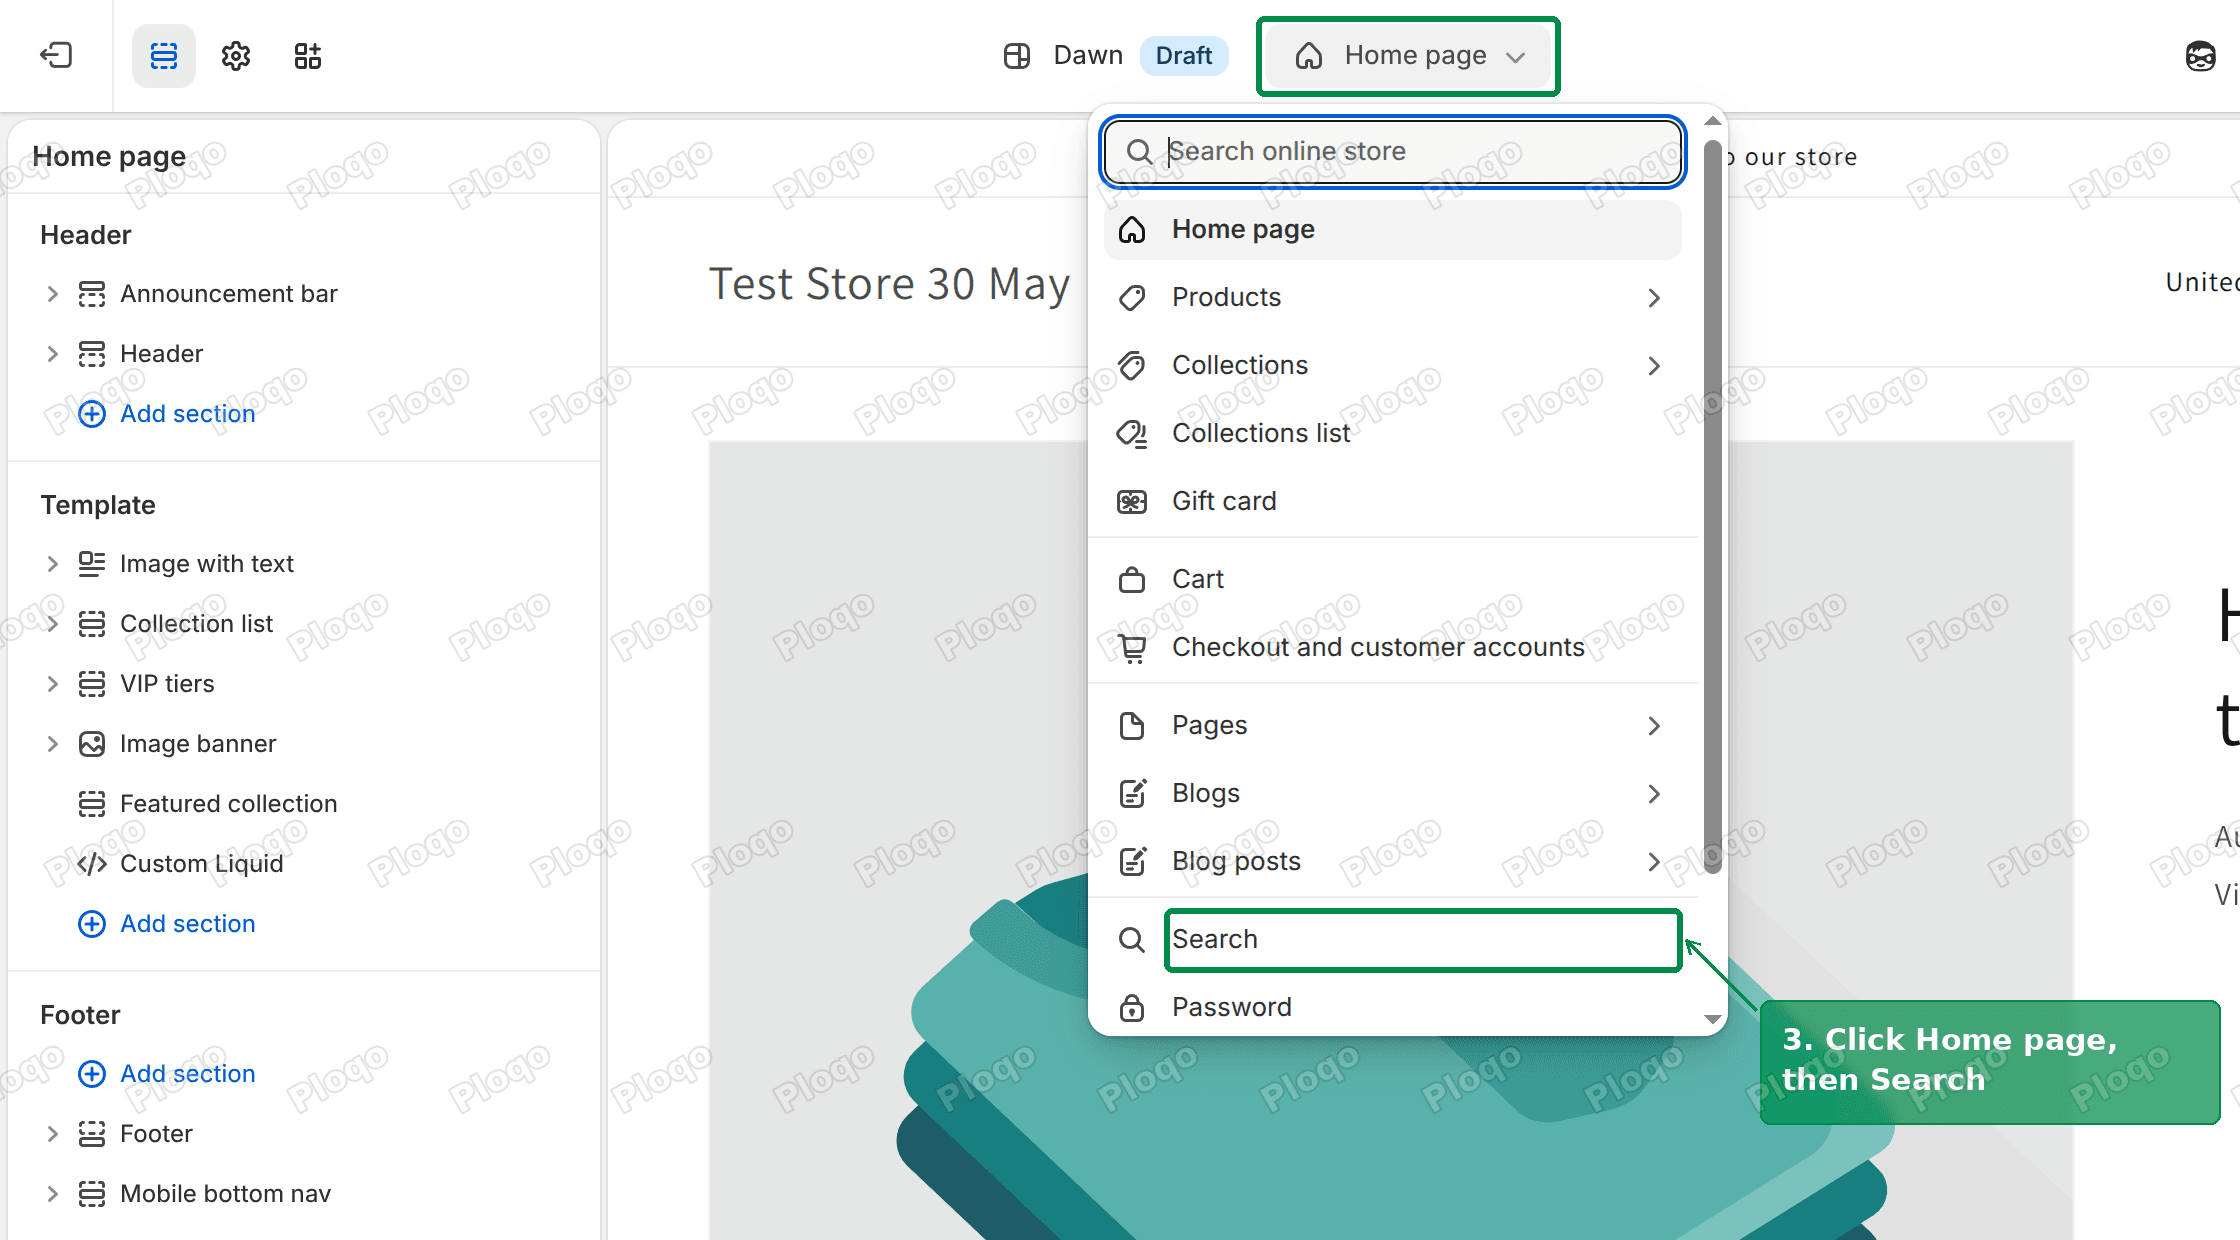The image size is (2240, 1240).
Task: Open the Pages submenu arrow
Action: click(x=1654, y=726)
